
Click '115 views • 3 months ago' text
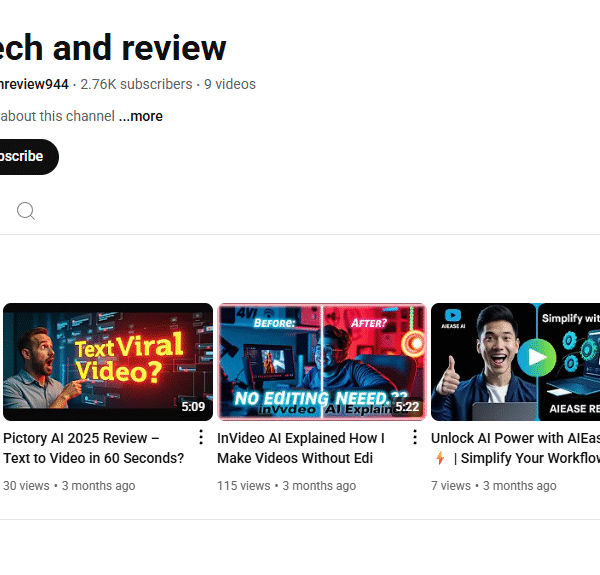click(x=287, y=486)
